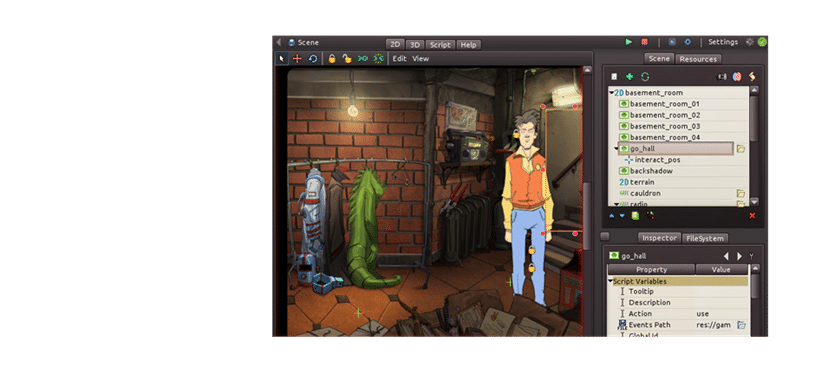Select the Resources dock tab
The width and height of the screenshot is (815, 381).
[x=698, y=59]
